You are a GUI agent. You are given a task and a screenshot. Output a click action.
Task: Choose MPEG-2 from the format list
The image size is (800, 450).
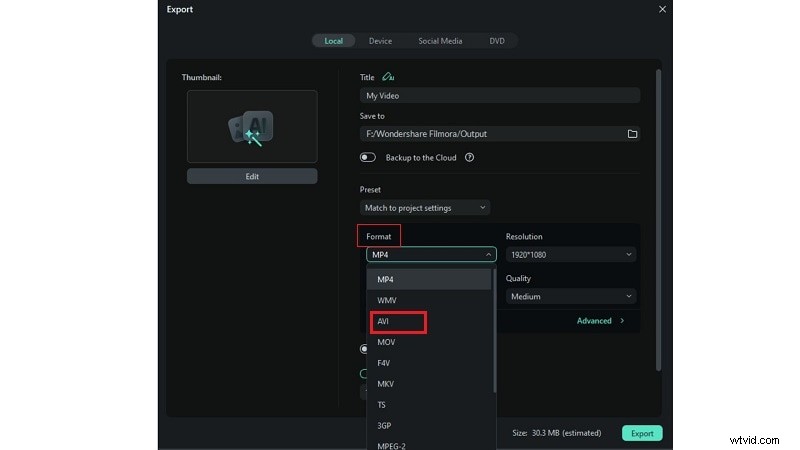[x=429, y=445]
